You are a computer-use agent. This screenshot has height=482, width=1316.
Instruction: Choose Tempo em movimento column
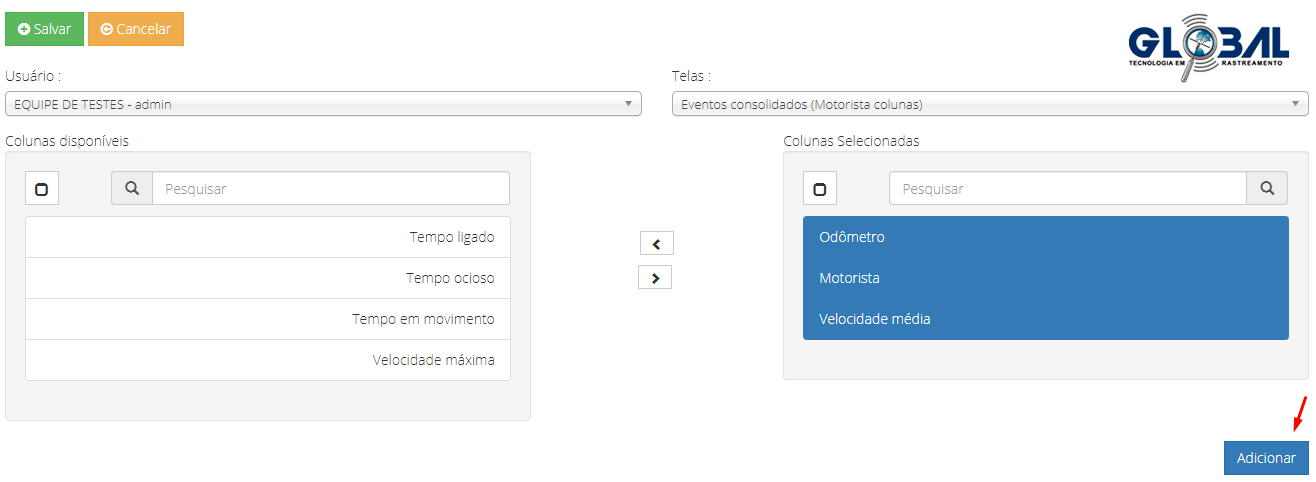(268, 319)
